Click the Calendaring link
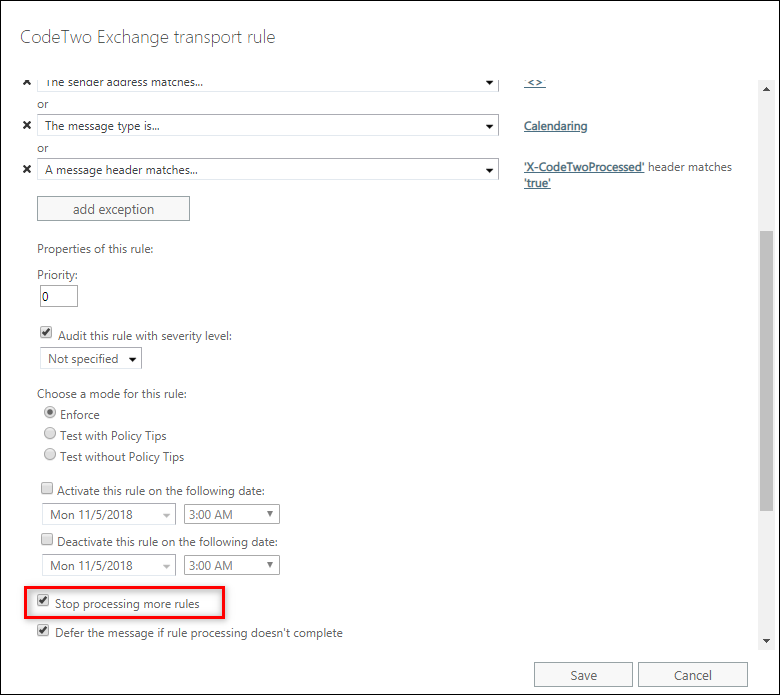780x695 pixels. coord(555,126)
